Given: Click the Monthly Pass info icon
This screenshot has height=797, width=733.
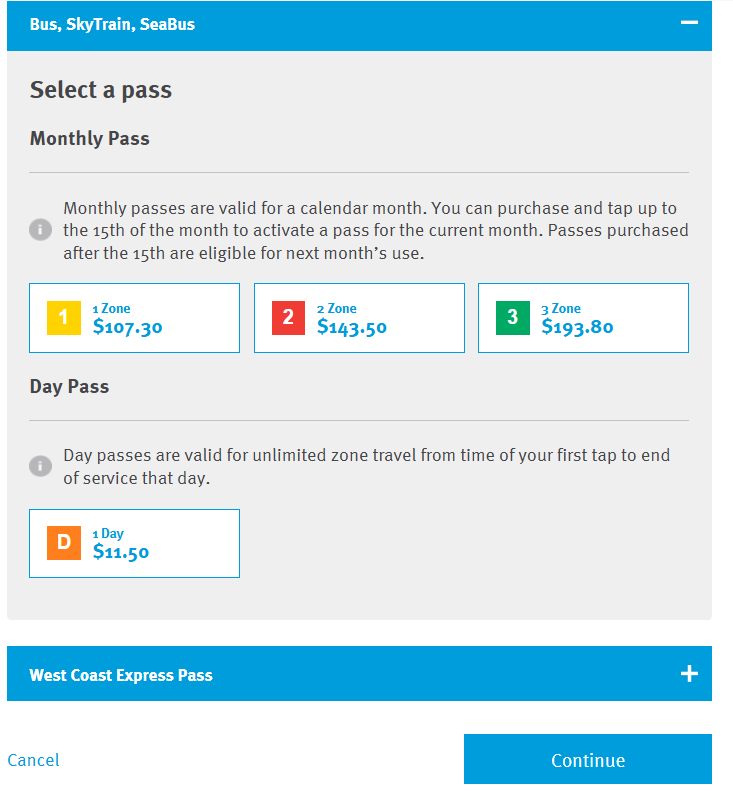Looking at the screenshot, I should (40, 231).
